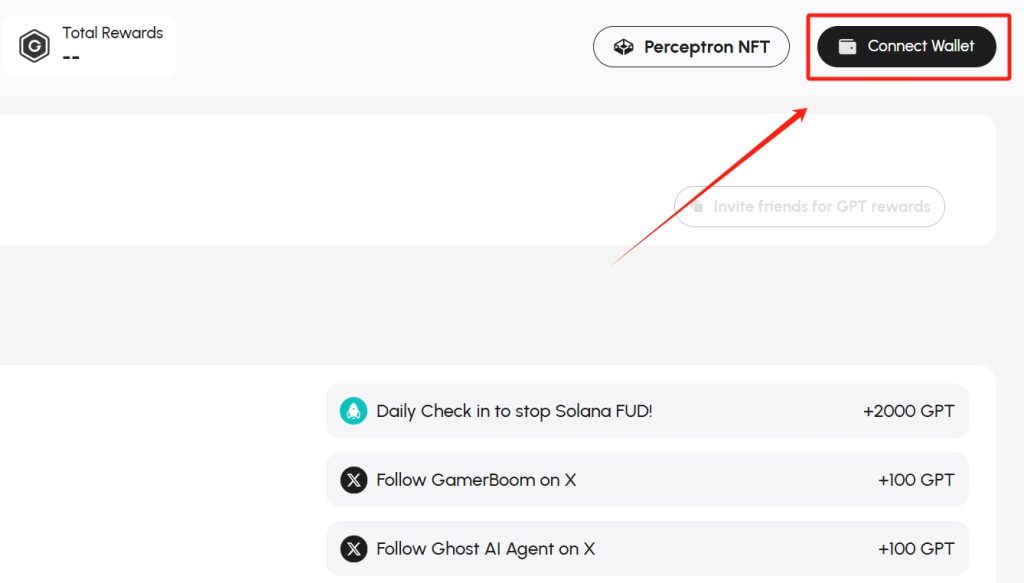Click the X logo beside Follow Ghost AI Agent
Viewport: 1024px width, 583px height.
coord(353,548)
